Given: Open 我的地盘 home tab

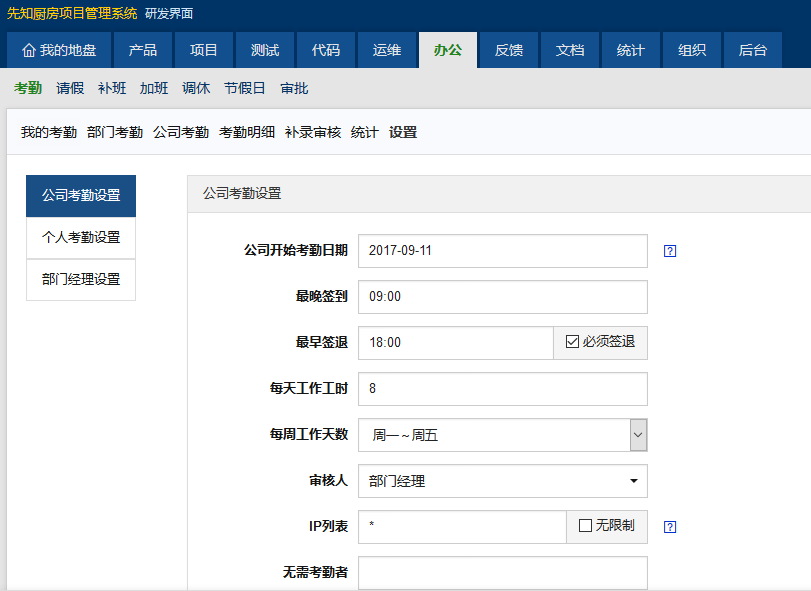Looking at the screenshot, I should (59, 50).
